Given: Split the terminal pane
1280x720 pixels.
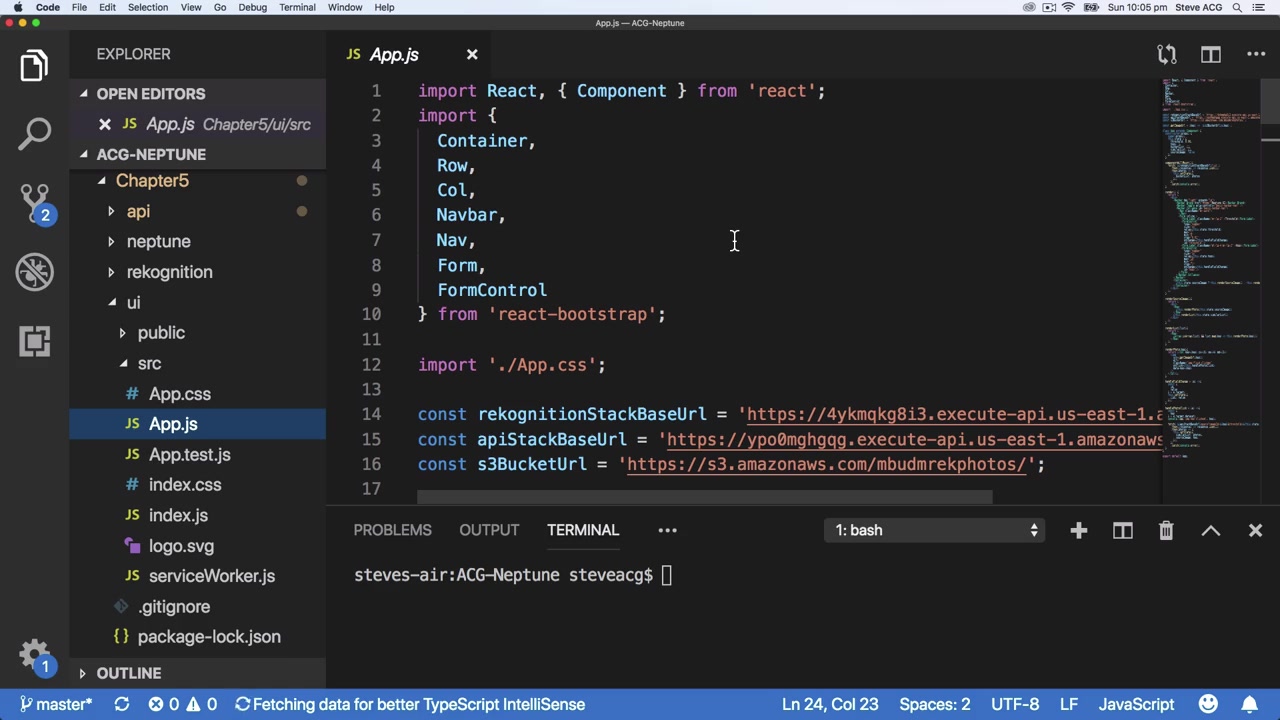Looking at the screenshot, I should [1122, 530].
